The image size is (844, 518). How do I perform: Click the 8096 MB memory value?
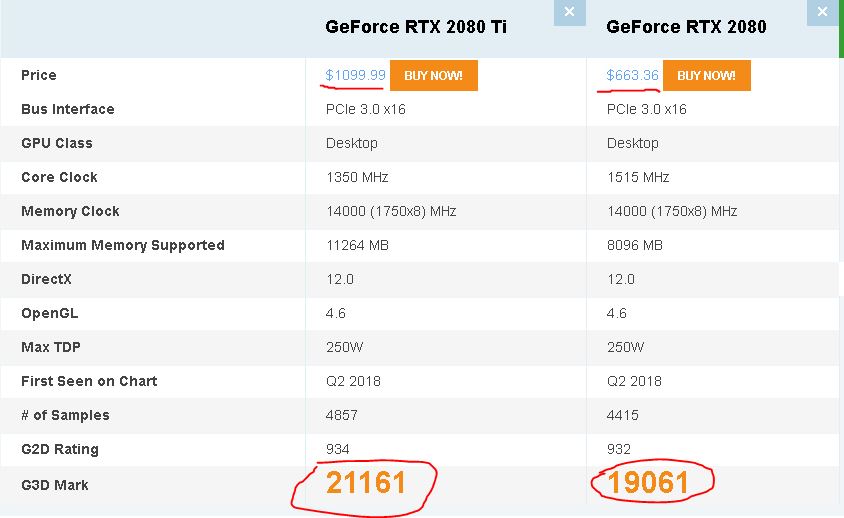pyautogui.click(x=635, y=245)
